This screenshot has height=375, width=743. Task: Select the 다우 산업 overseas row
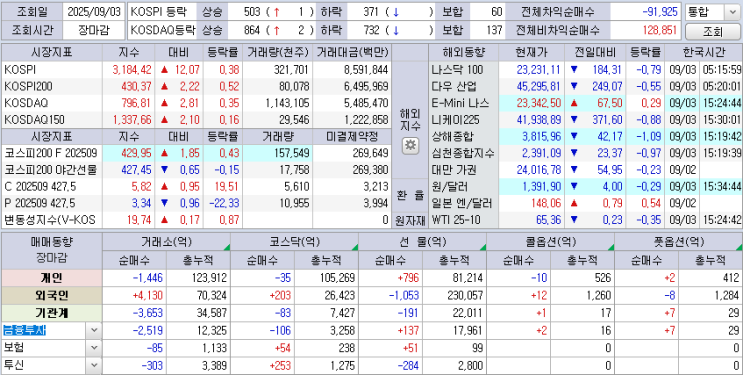(585, 87)
